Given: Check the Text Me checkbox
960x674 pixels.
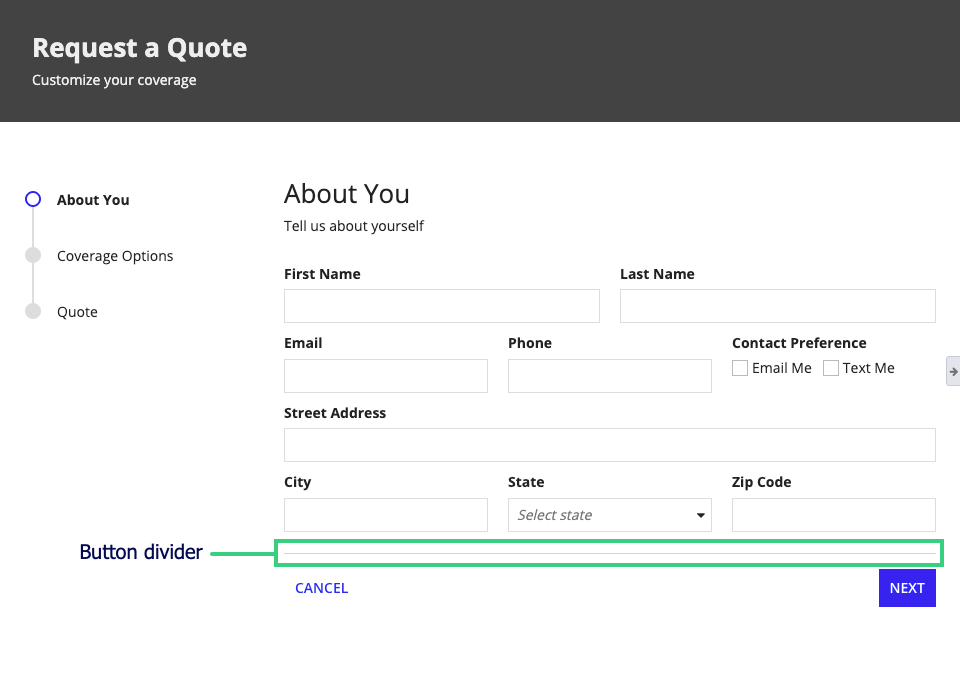Looking at the screenshot, I should [830, 368].
